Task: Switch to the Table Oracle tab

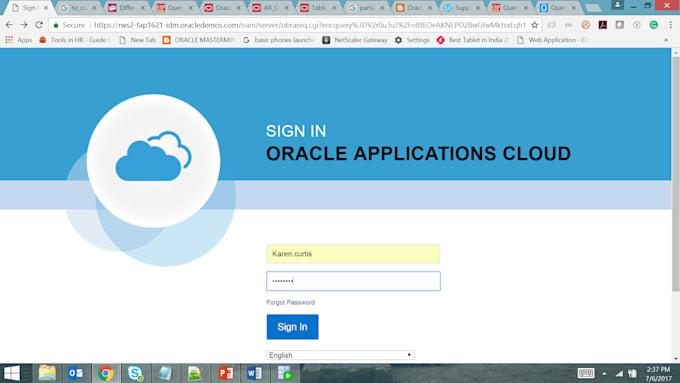Action: 318,8
